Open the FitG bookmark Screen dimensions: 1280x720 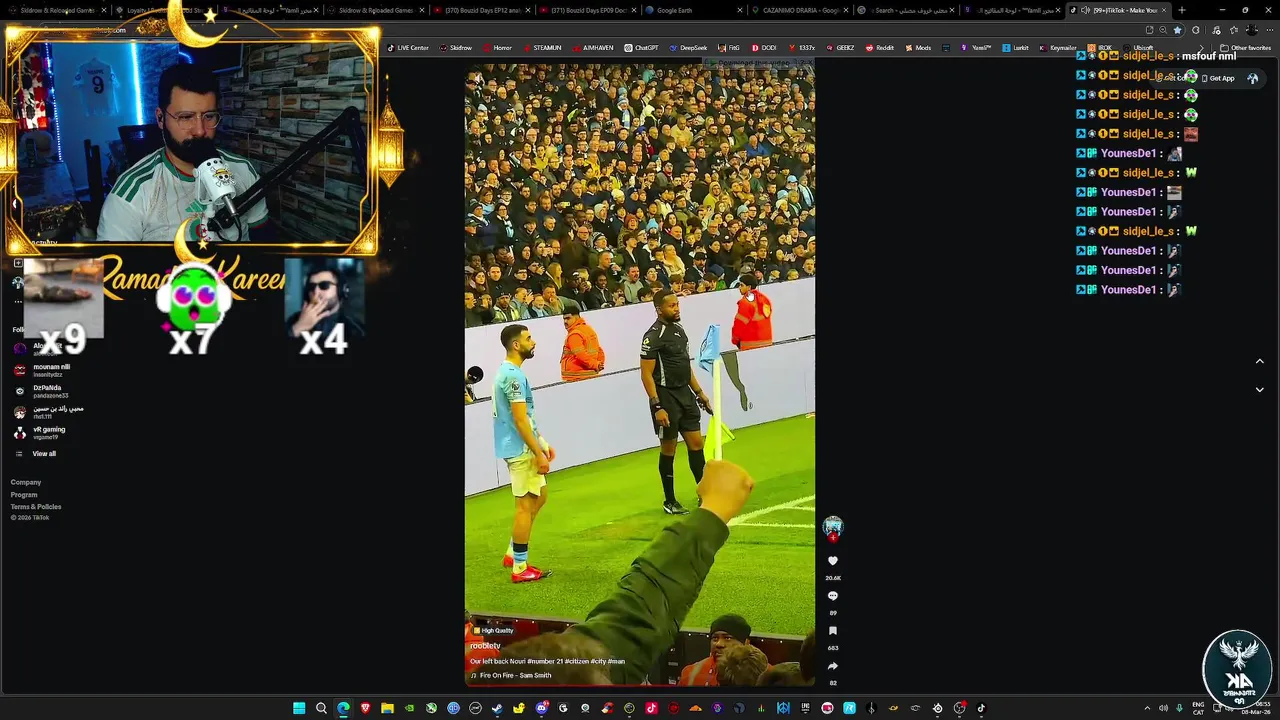729,48
